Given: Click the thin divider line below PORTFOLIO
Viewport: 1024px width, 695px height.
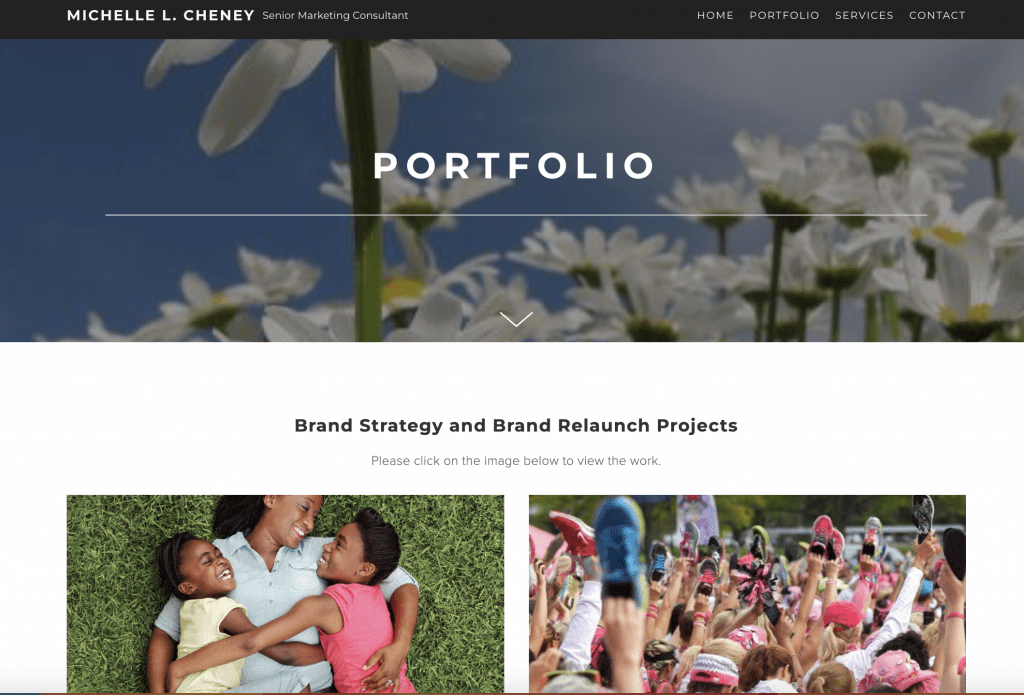Looking at the screenshot, I should point(516,215).
